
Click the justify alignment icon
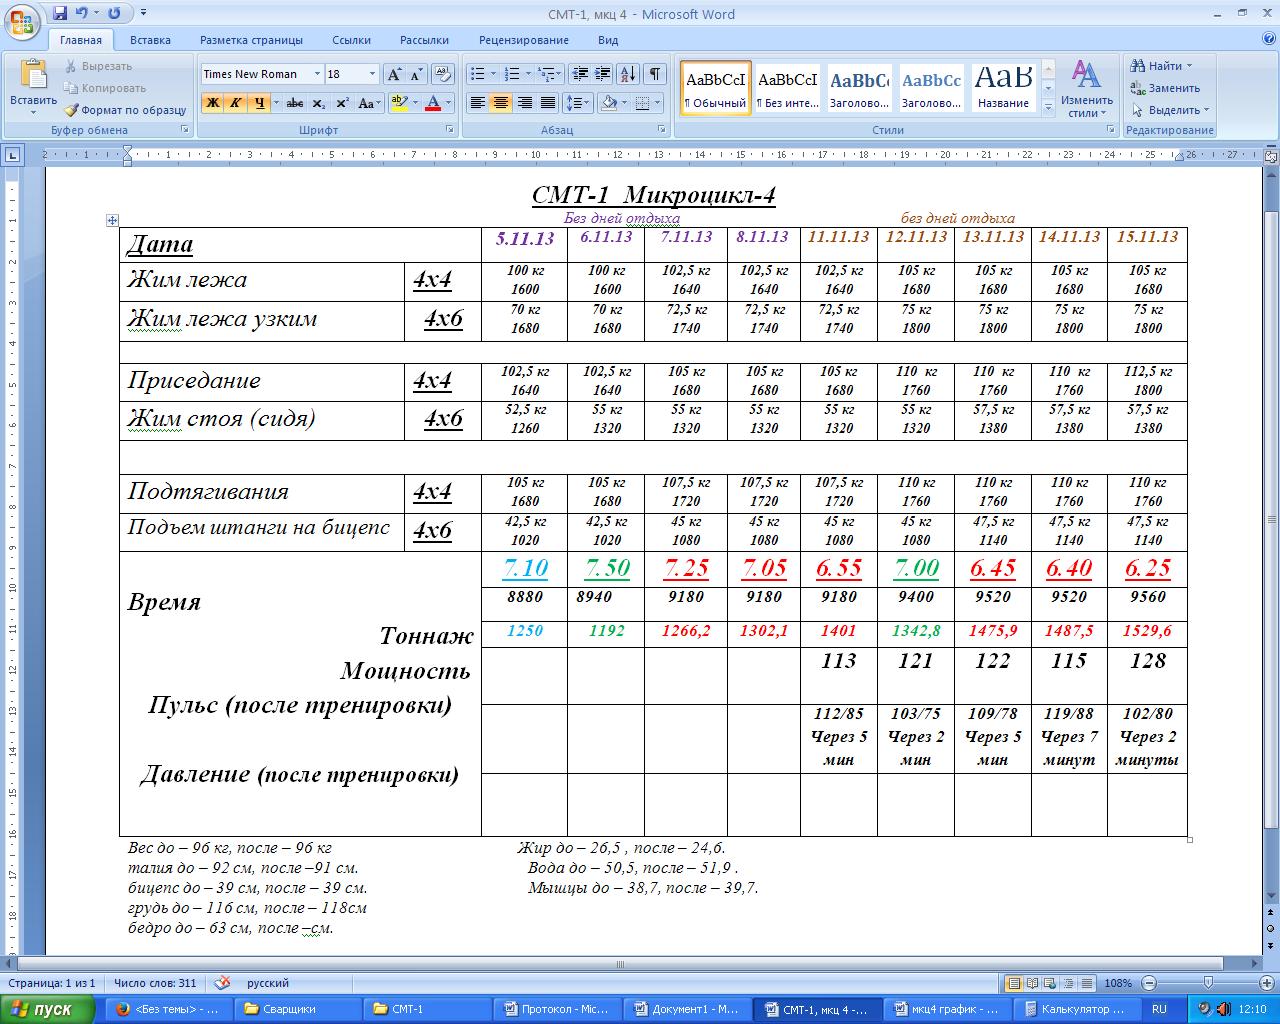[x=548, y=103]
